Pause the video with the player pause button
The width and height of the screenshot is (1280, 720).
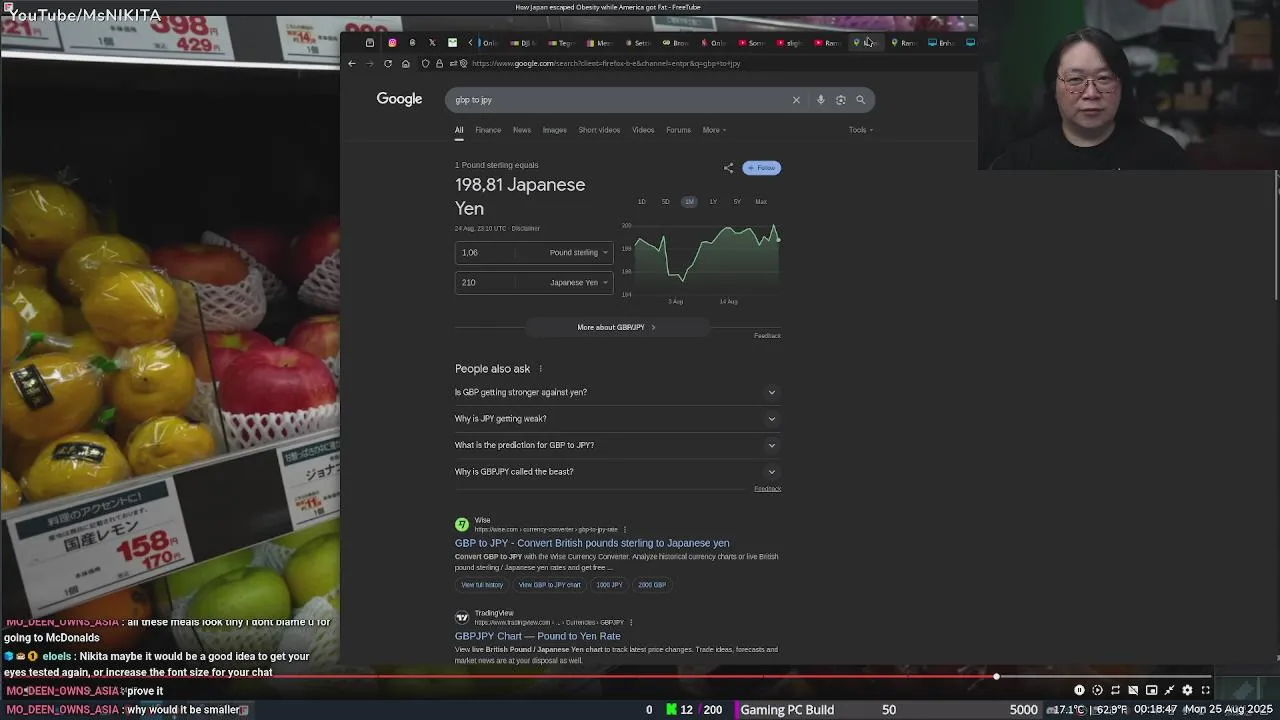(1079, 690)
